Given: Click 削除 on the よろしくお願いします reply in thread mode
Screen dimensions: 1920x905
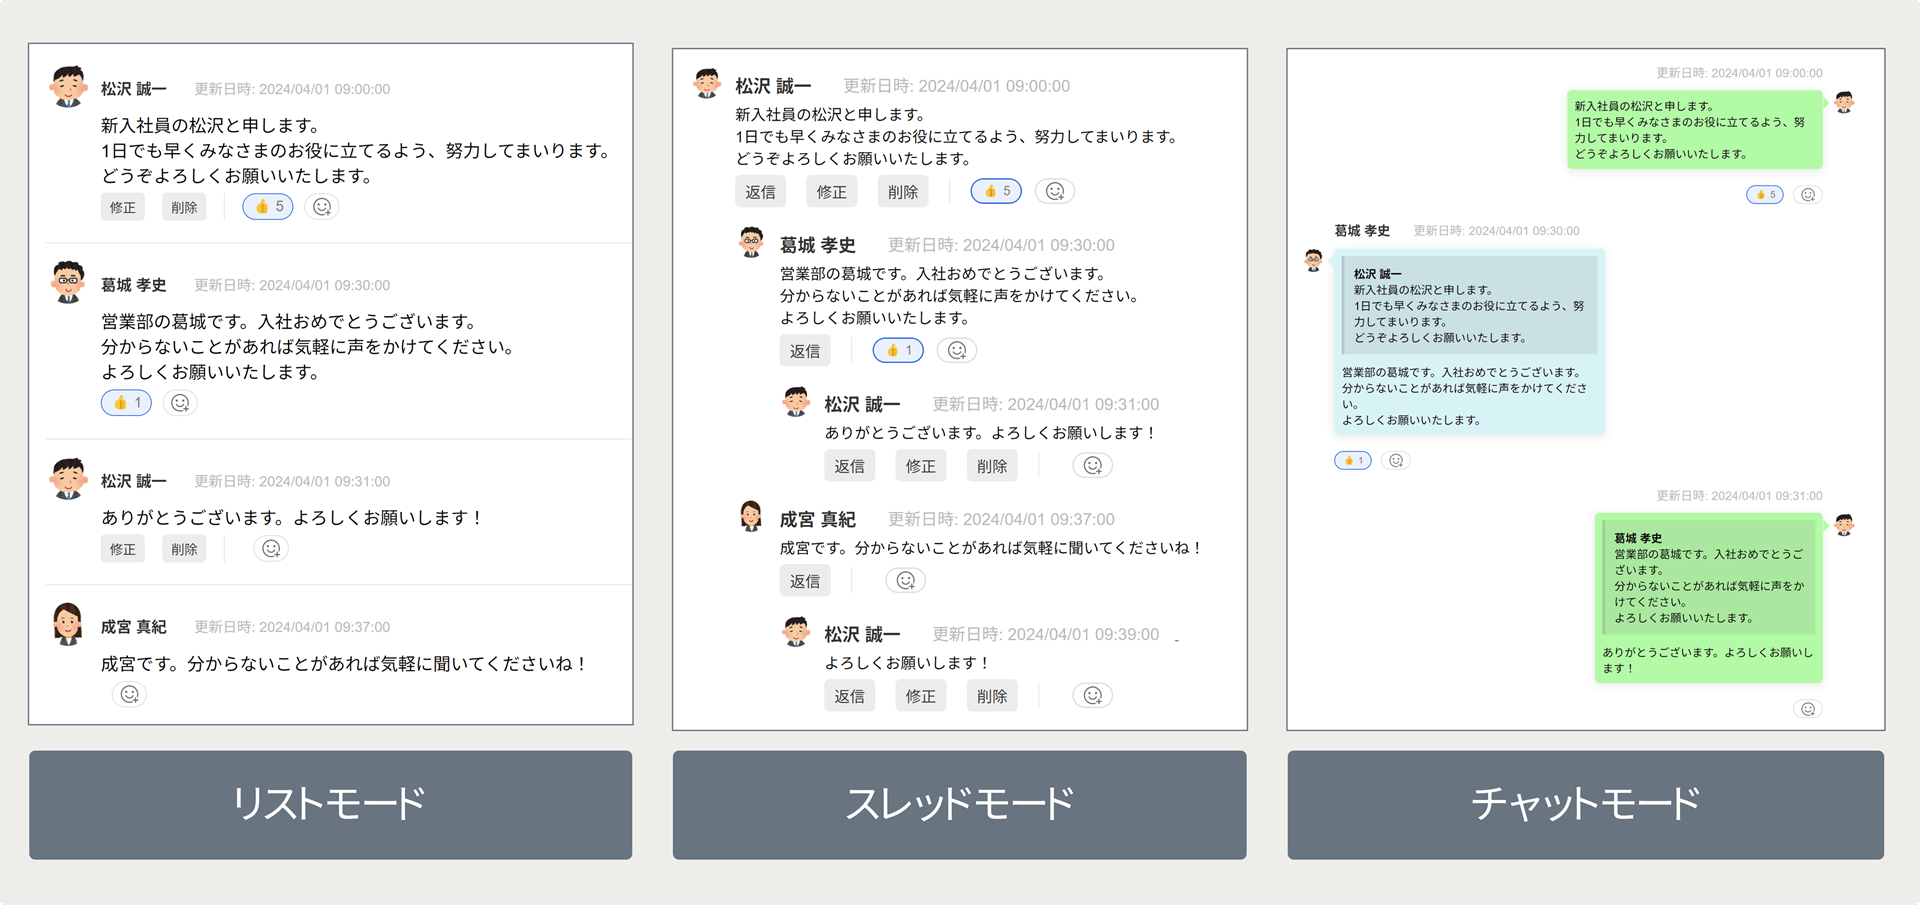Looking at the screenshot, I should pos(991,695).
